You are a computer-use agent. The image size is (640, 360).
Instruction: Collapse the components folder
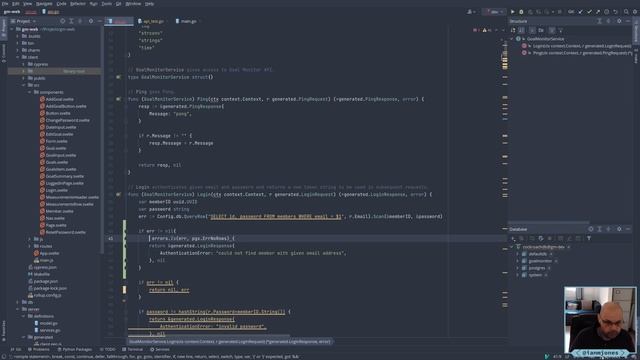[x=29, y=92]
